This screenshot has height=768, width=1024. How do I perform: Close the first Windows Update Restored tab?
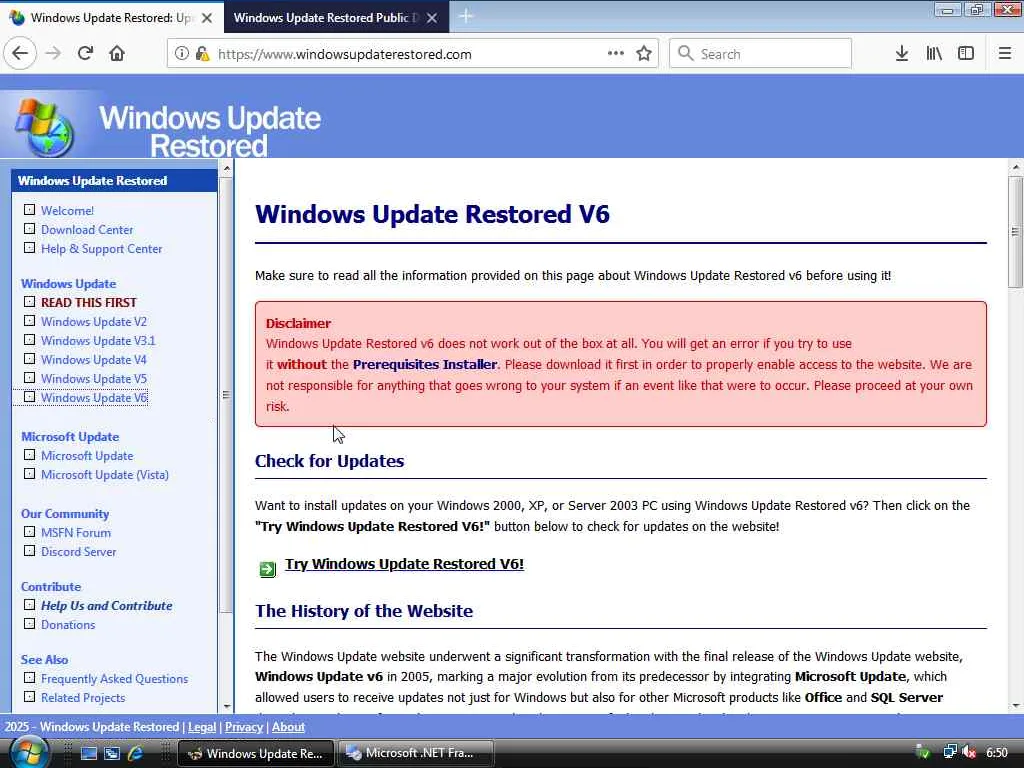pos(207,18)
